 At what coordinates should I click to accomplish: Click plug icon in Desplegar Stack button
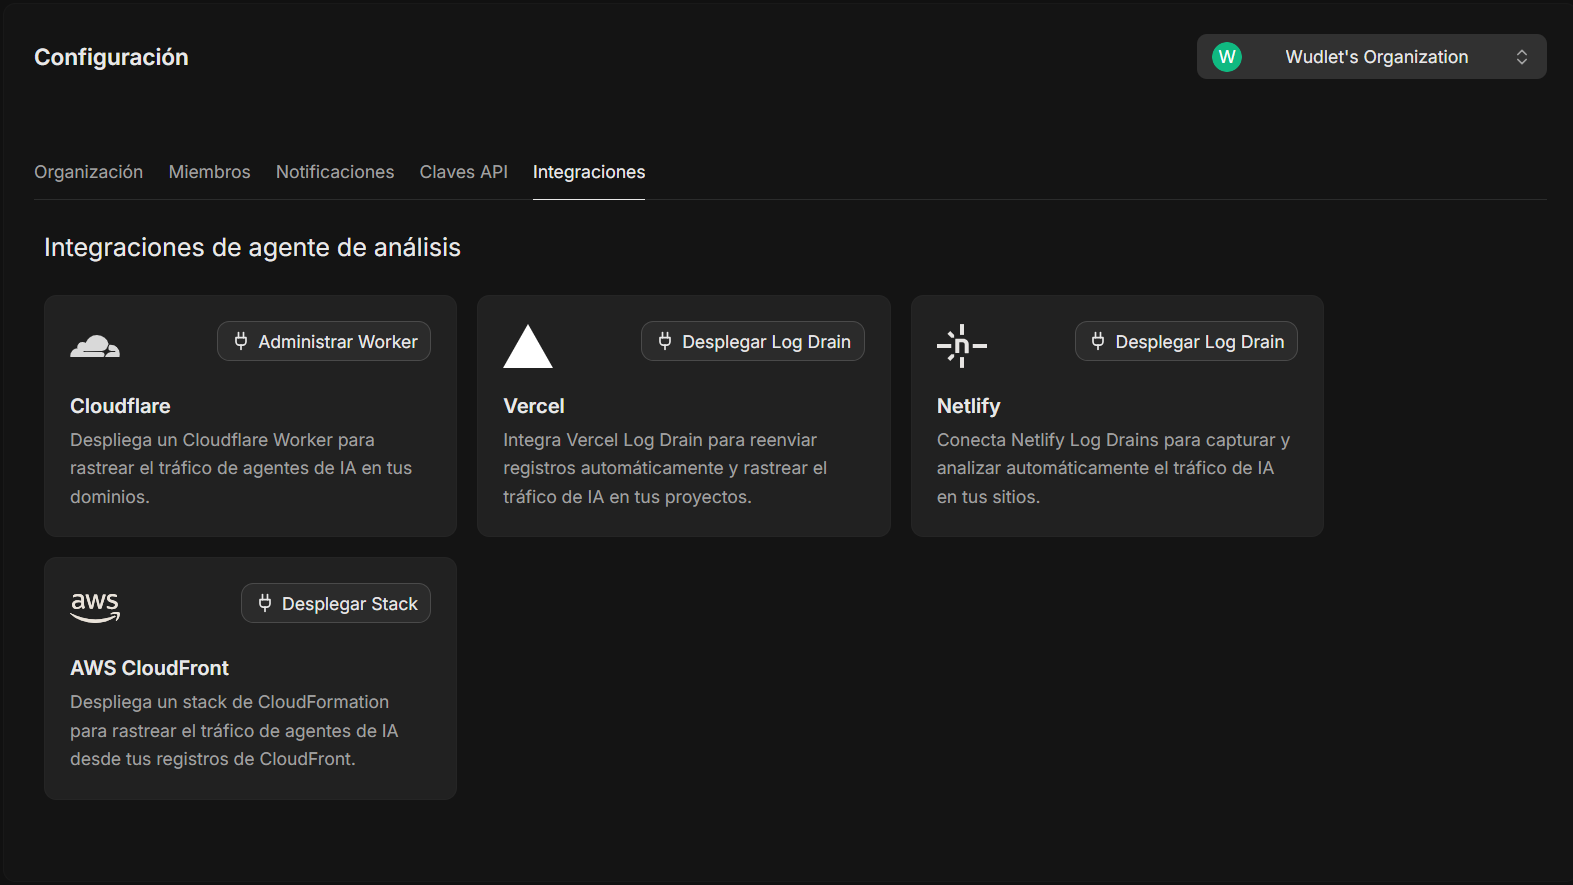(265, 603)
